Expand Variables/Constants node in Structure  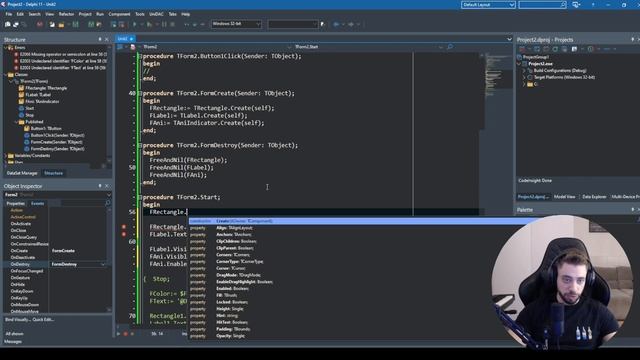5,156
